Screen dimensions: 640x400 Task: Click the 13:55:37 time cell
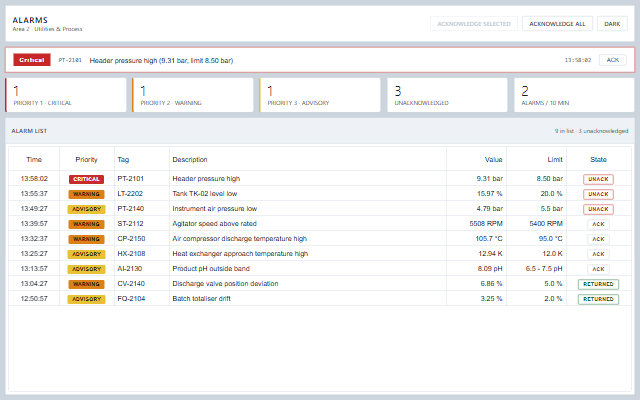tap(34, 193)
